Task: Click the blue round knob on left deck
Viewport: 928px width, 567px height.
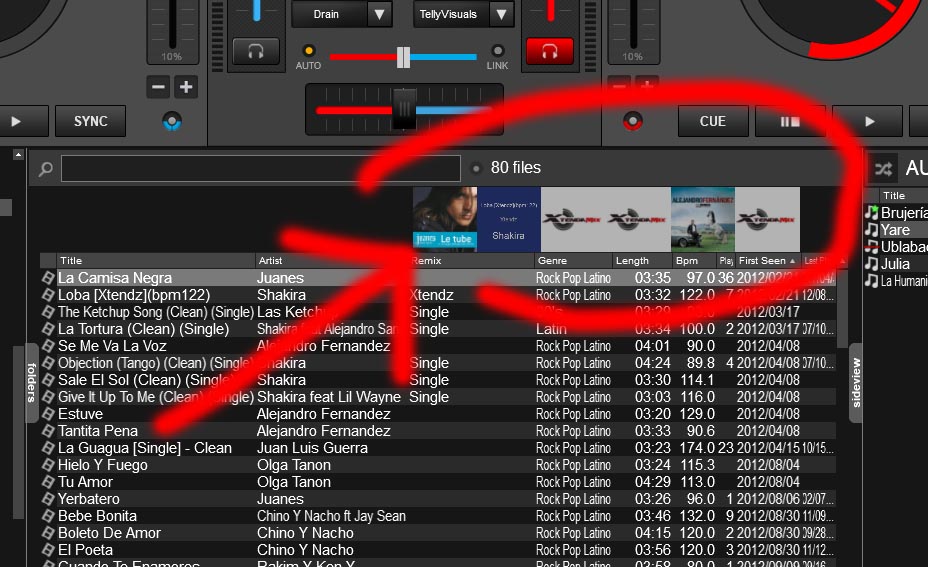Action: (x=172, y=121)
